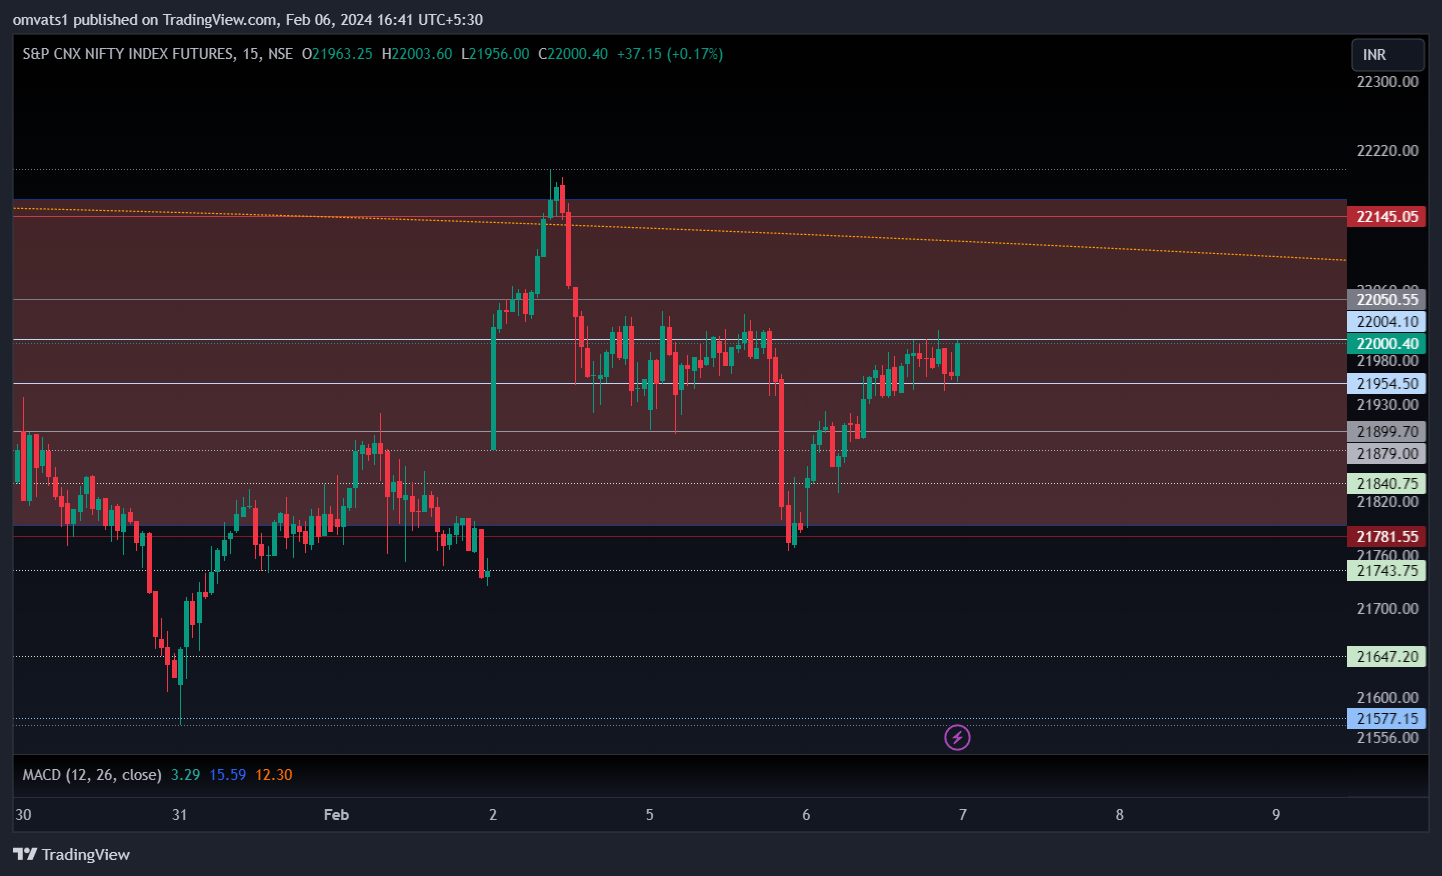The height and width of the screenshot is (876, 1442).
Task: Click the 8 date on the time axis
Action: pos(1120,815)
